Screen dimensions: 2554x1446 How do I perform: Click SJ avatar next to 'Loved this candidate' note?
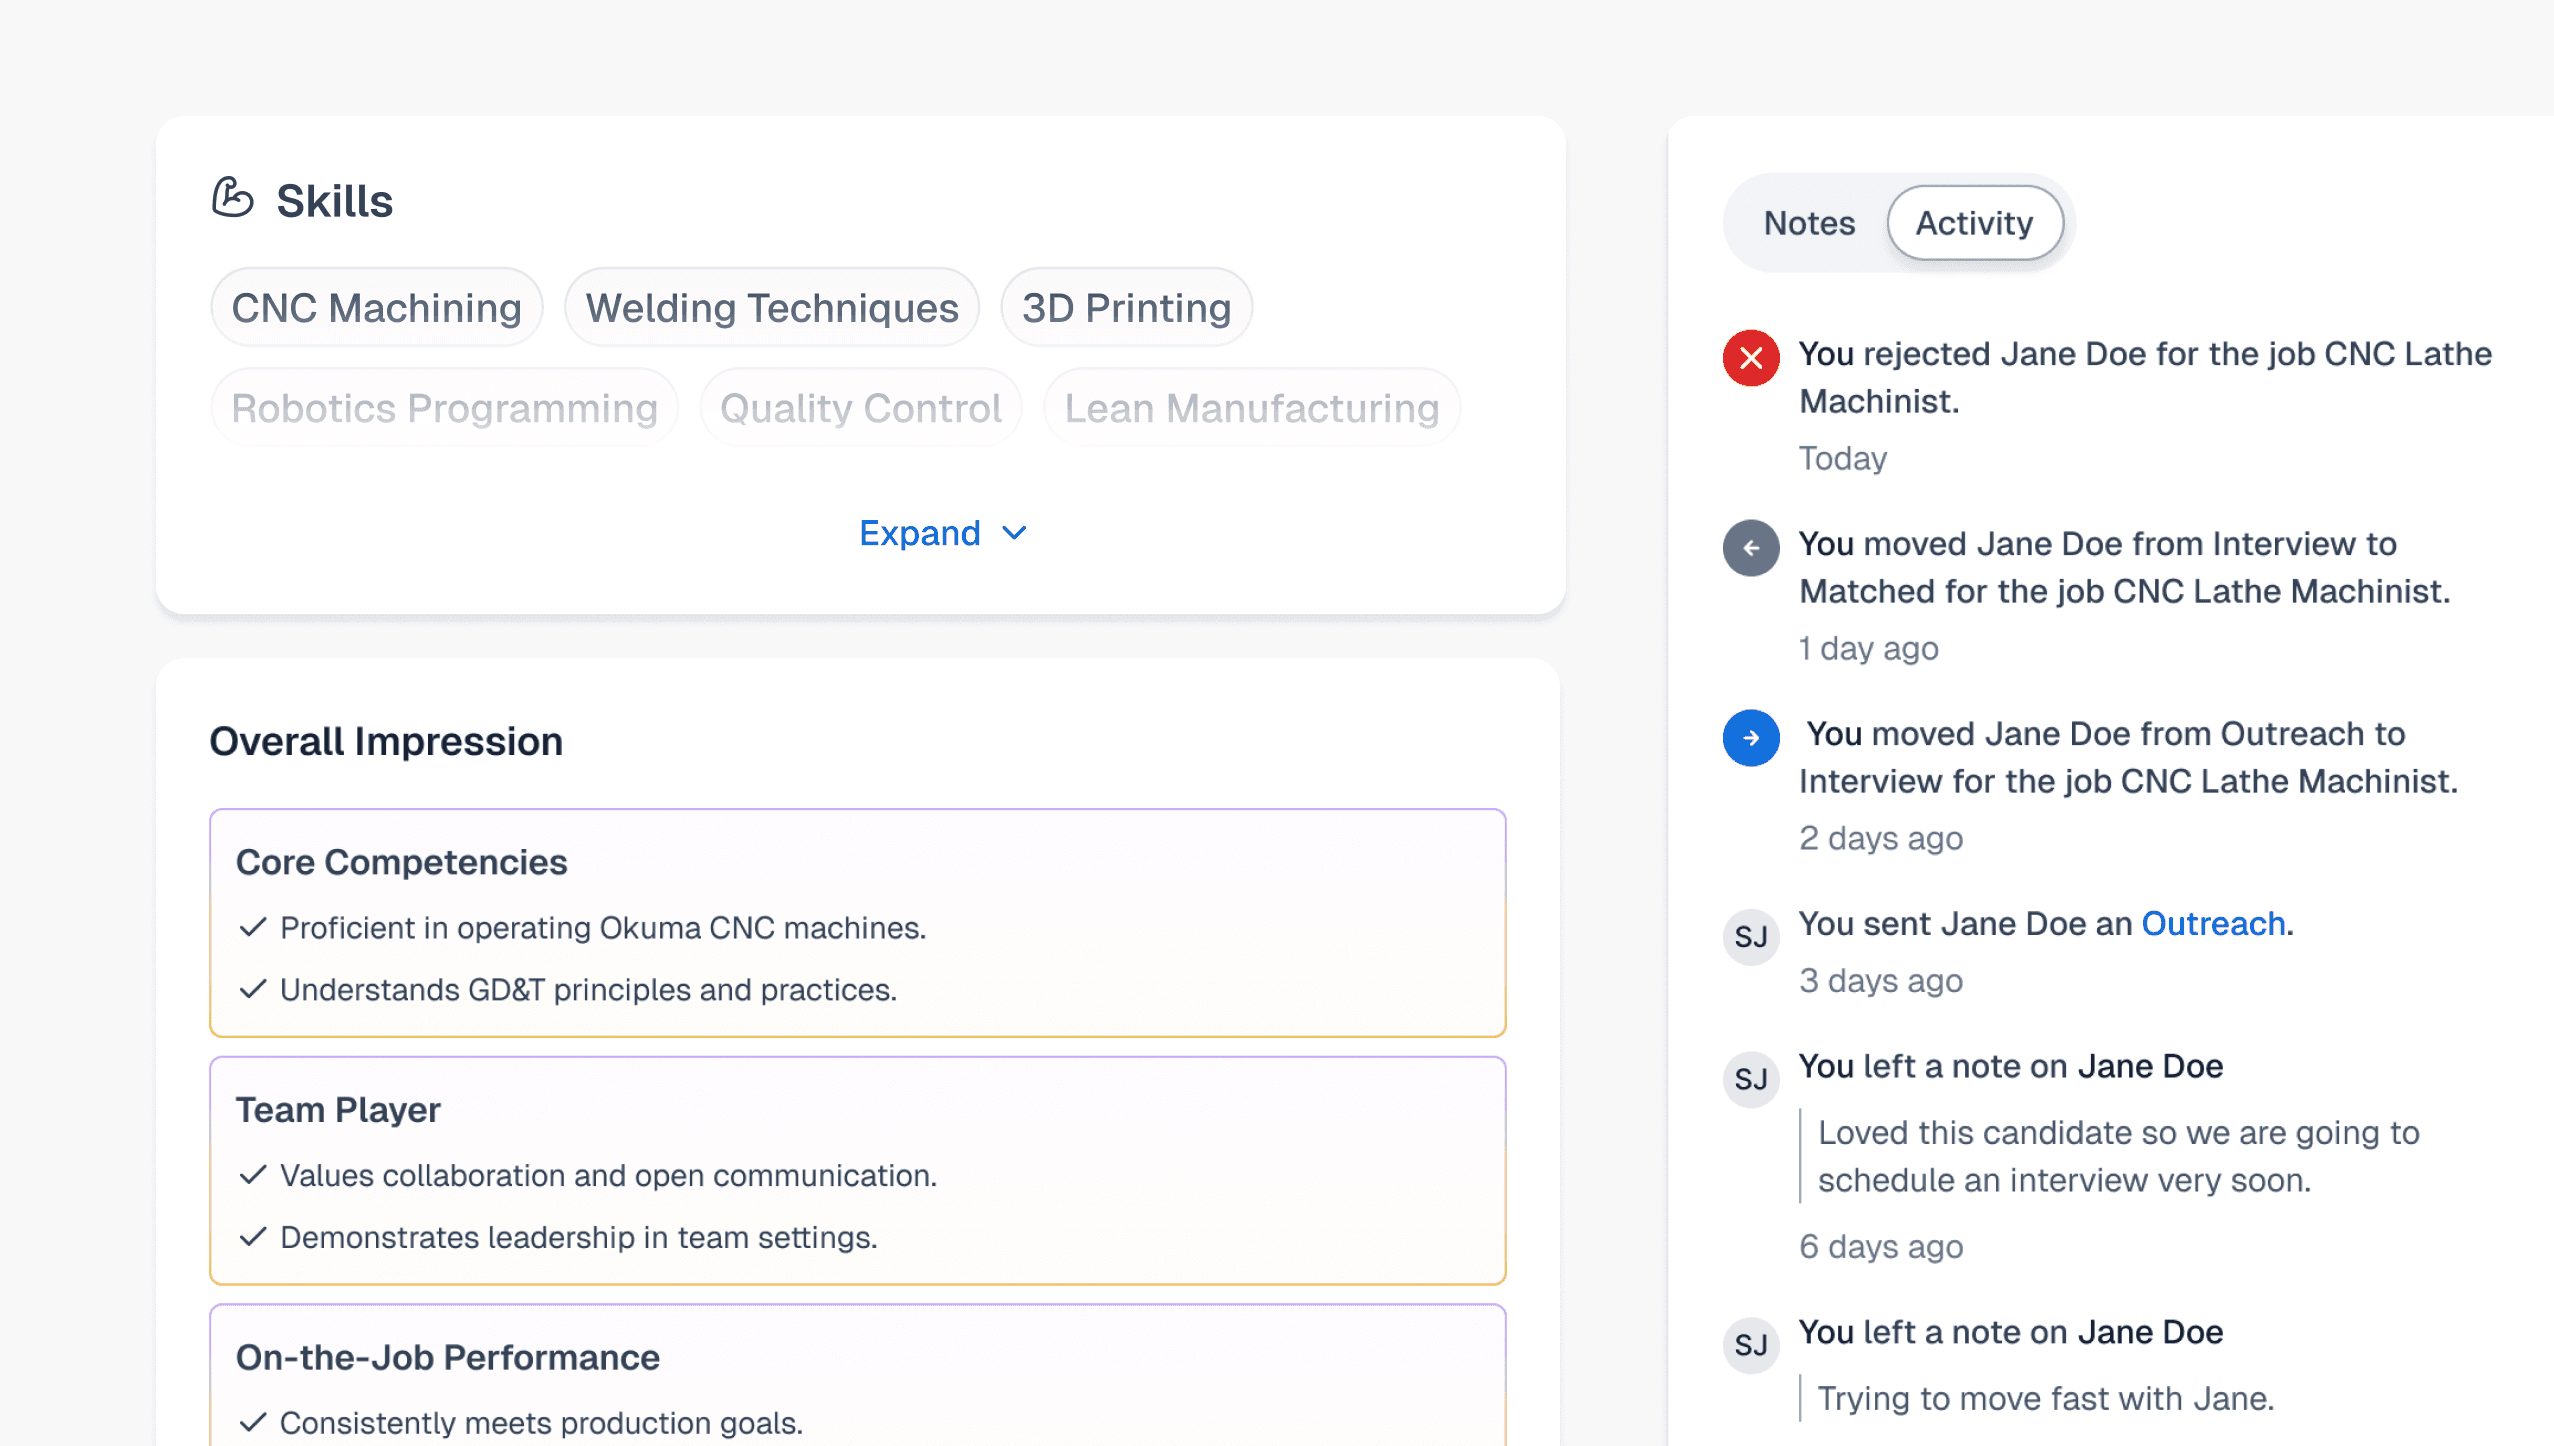point(1750,1079)
